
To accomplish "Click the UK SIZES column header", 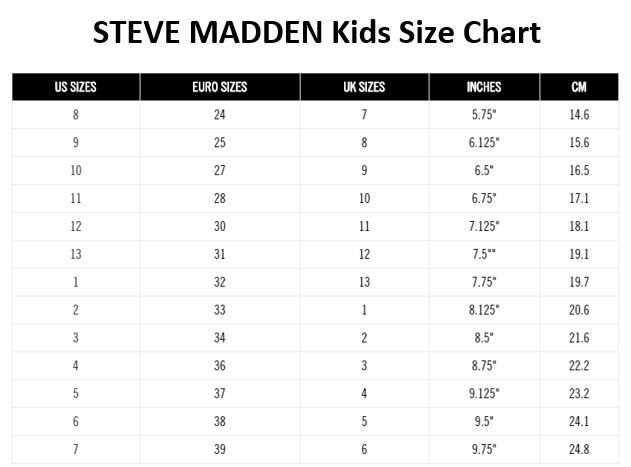I will [364, 87].
